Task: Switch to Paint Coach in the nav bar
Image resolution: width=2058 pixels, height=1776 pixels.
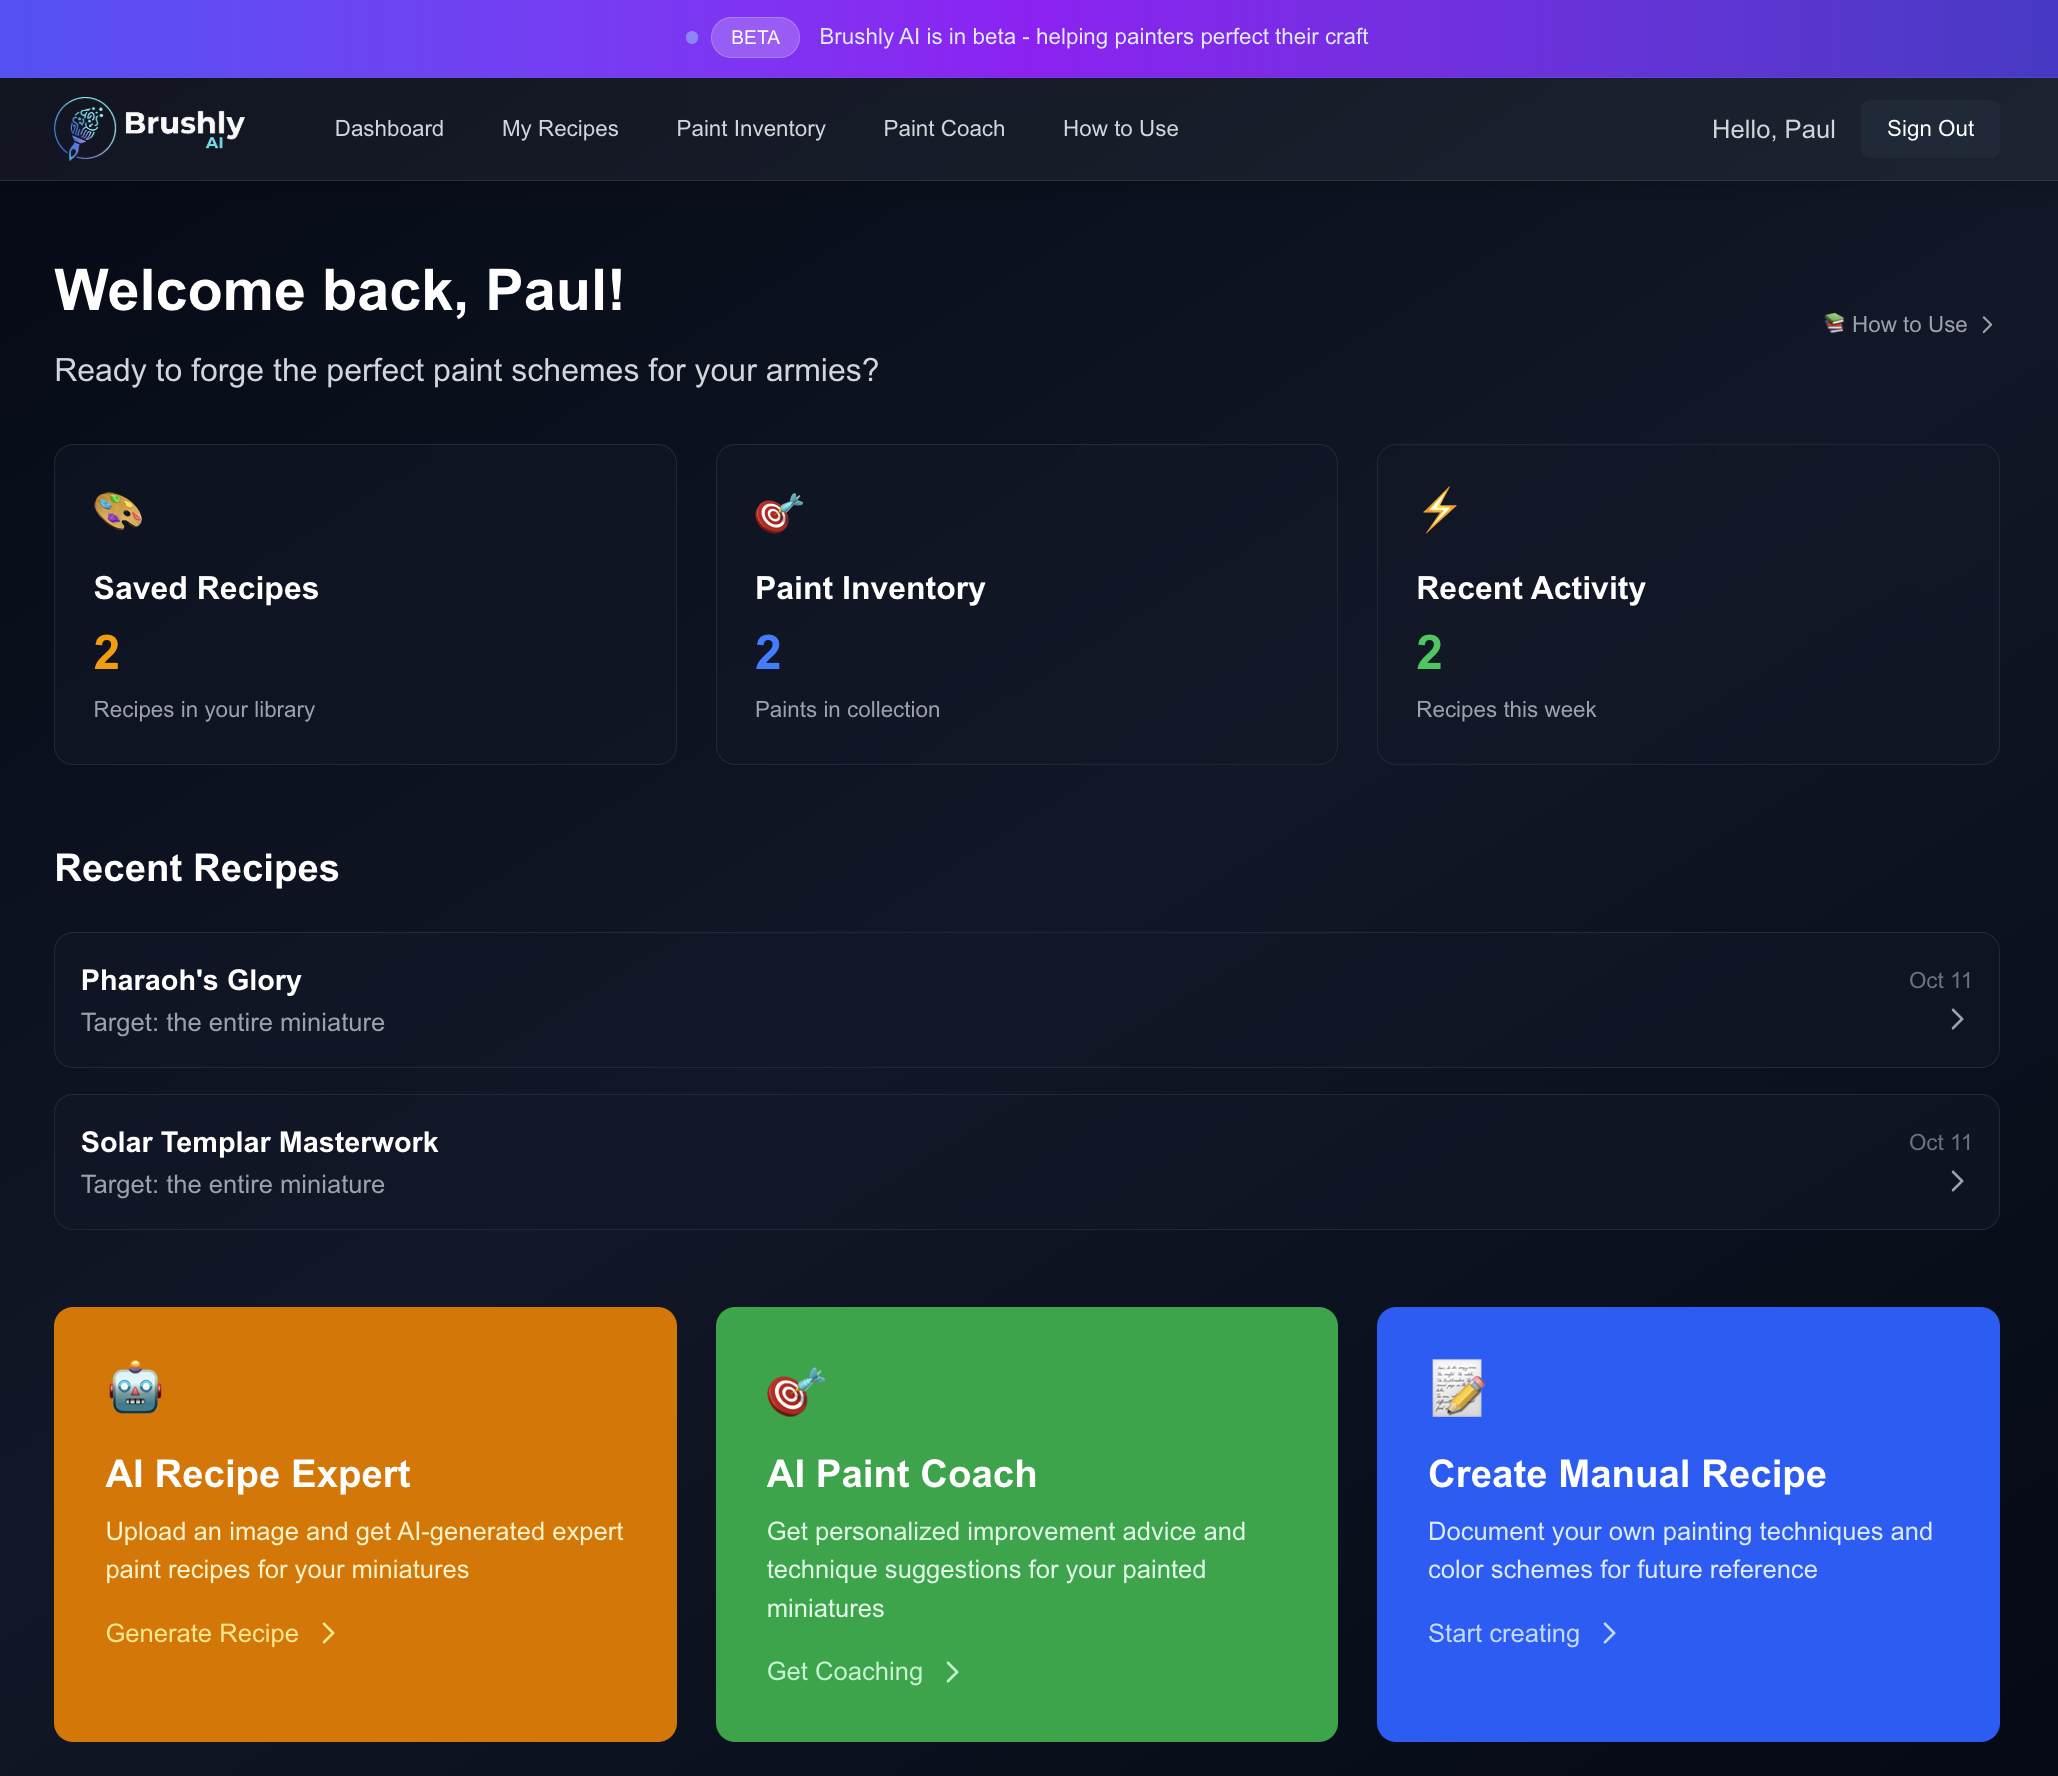Action: [x=944, y=128]
